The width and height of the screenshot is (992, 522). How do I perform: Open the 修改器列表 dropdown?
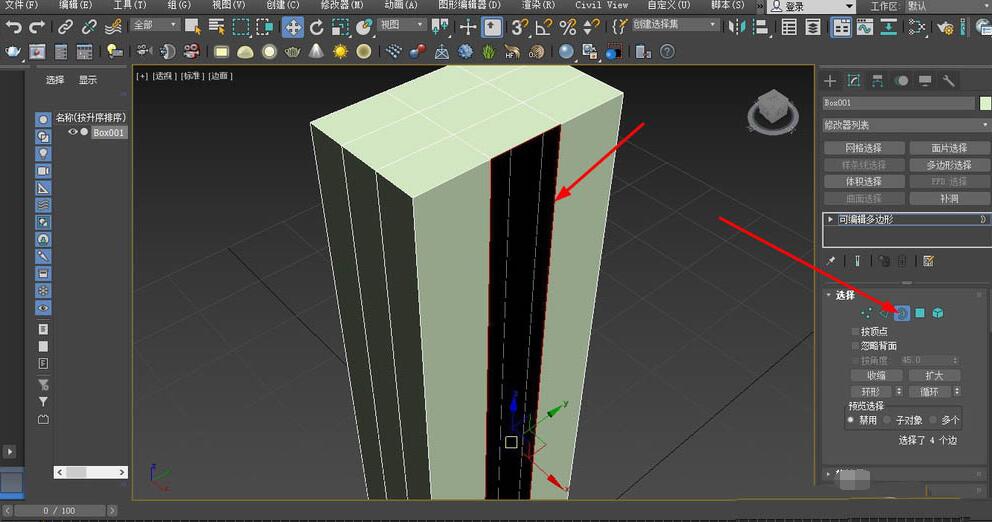(x=905, y=125)
